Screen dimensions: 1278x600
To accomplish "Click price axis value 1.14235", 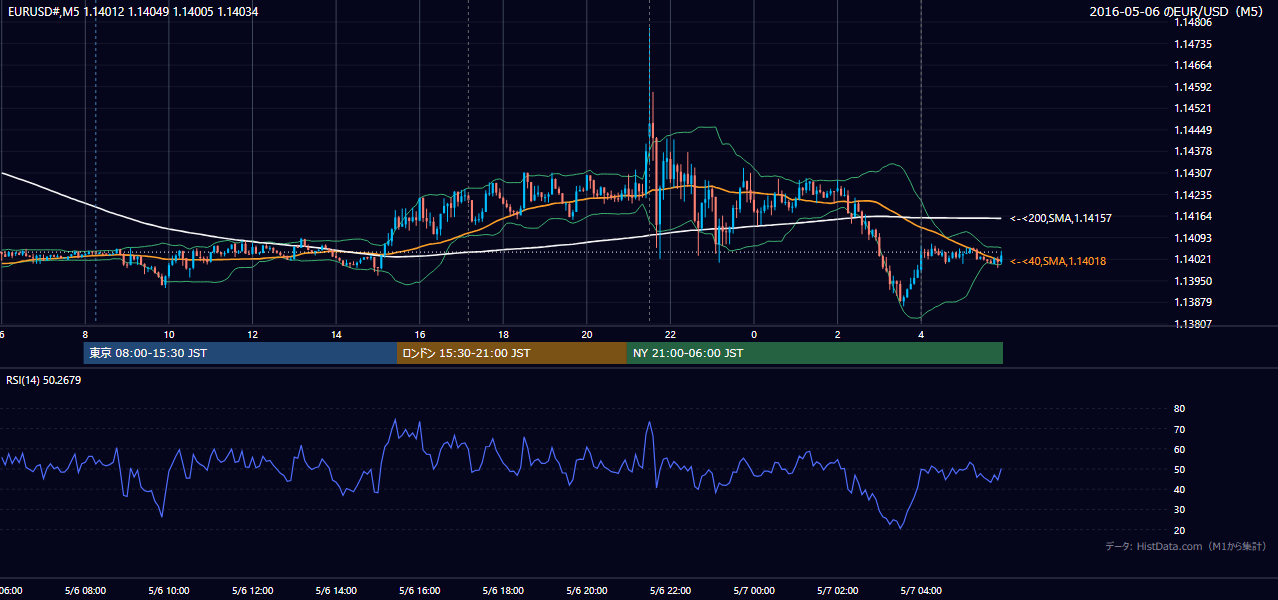I will click(x=1193, y=195).
